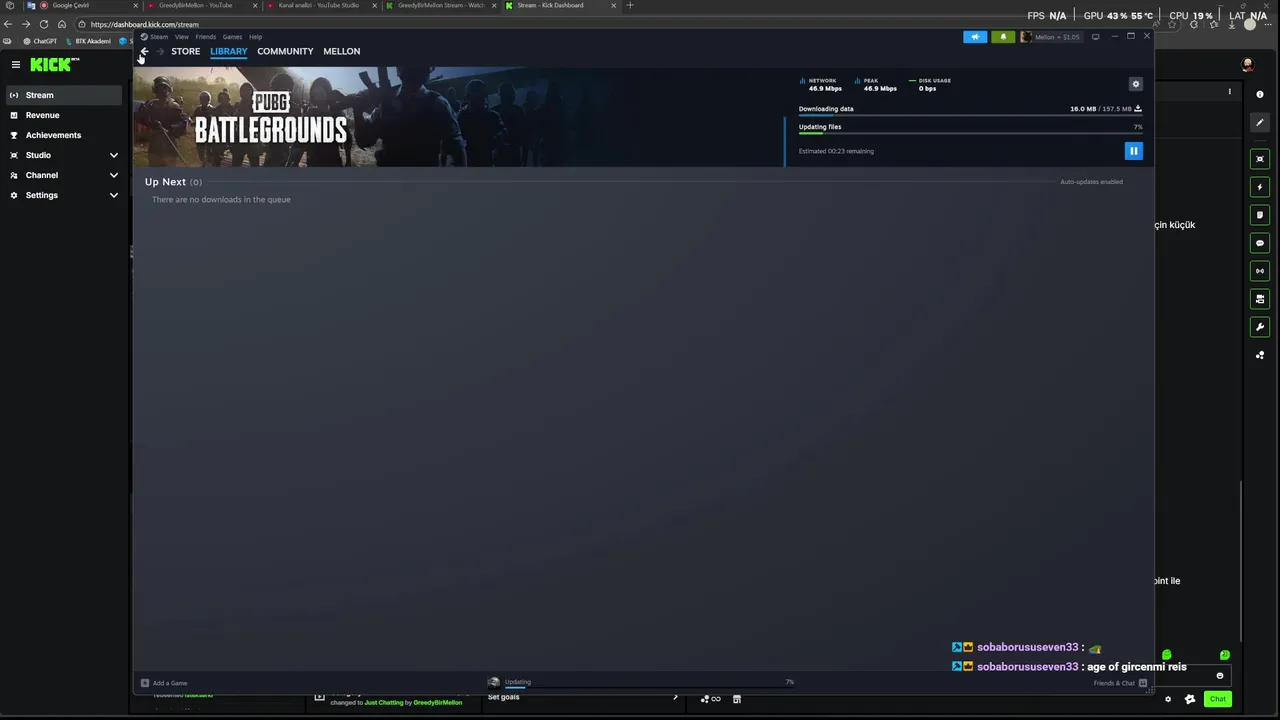Click the Kick edit pencil icon

click(x=1260, y=122)
